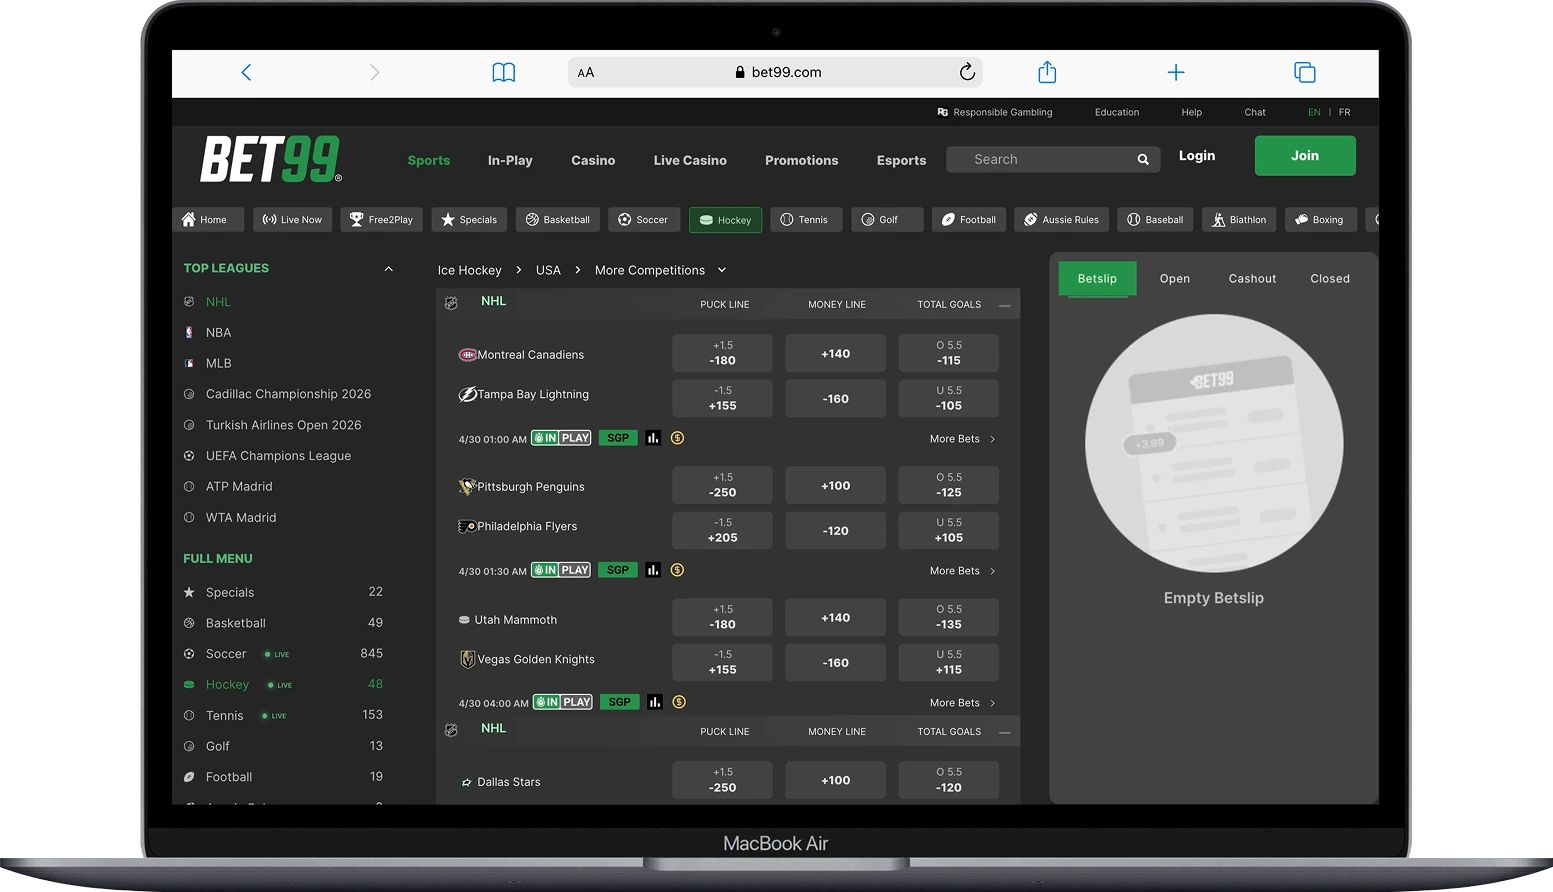Image resolution: width=1553 pixels, height=892 pixels.
Task: Switch to the Cashout tab
Action: pos(1252,279)
